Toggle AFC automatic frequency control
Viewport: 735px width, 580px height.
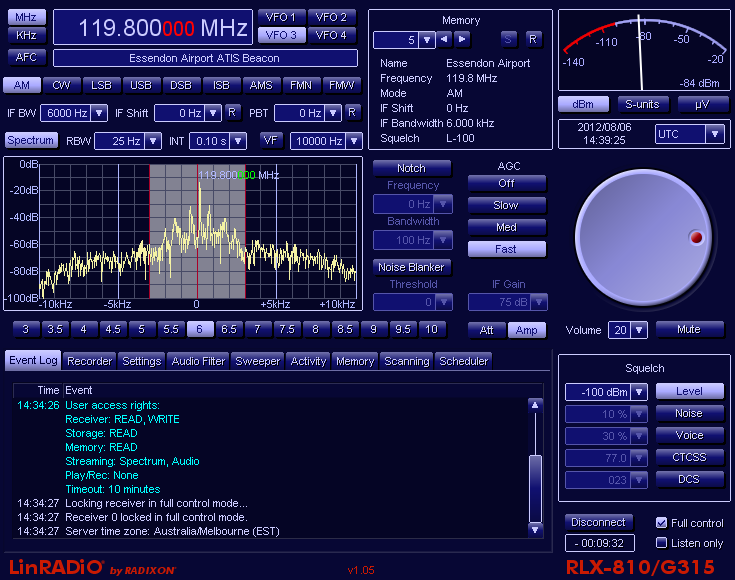(x=26, y=57)
